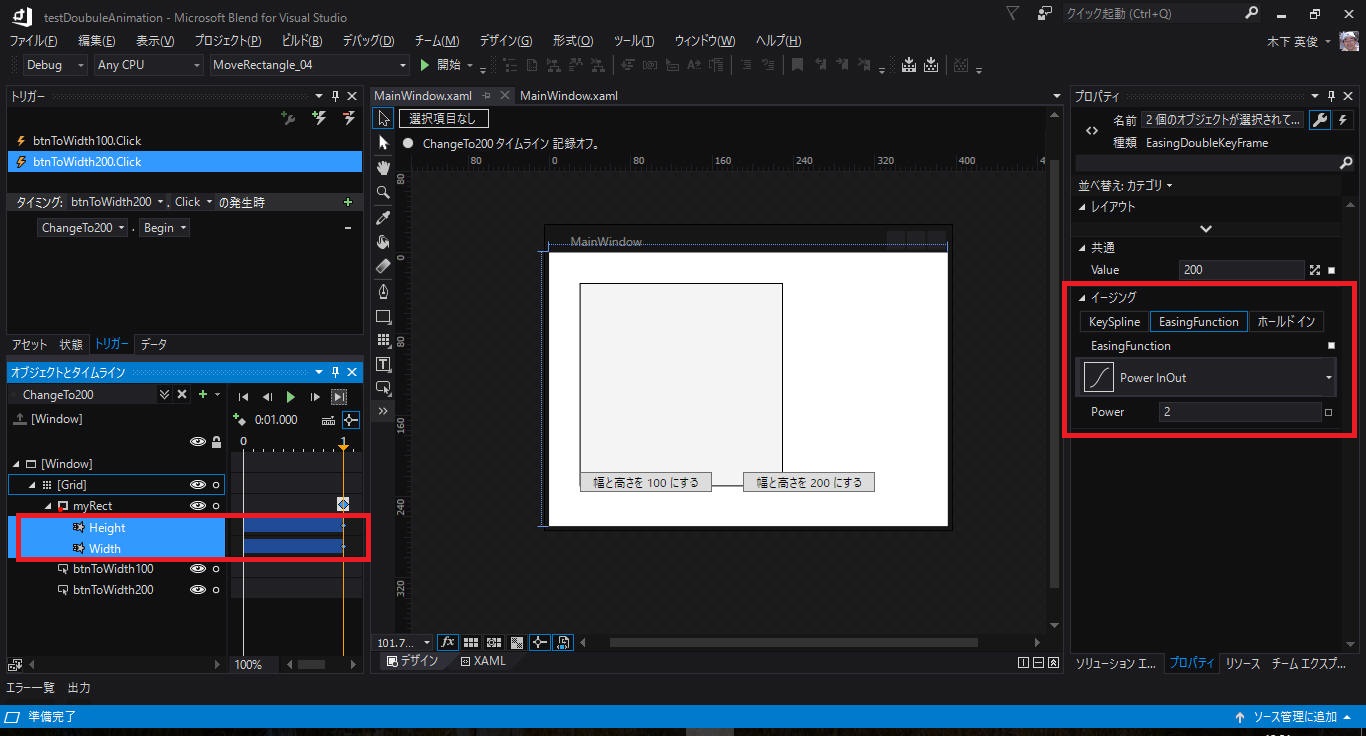The width and height of the screenshot is (1366, 736).
Task: Toggle lock circle for [Grid]
Action: point(216,485)
